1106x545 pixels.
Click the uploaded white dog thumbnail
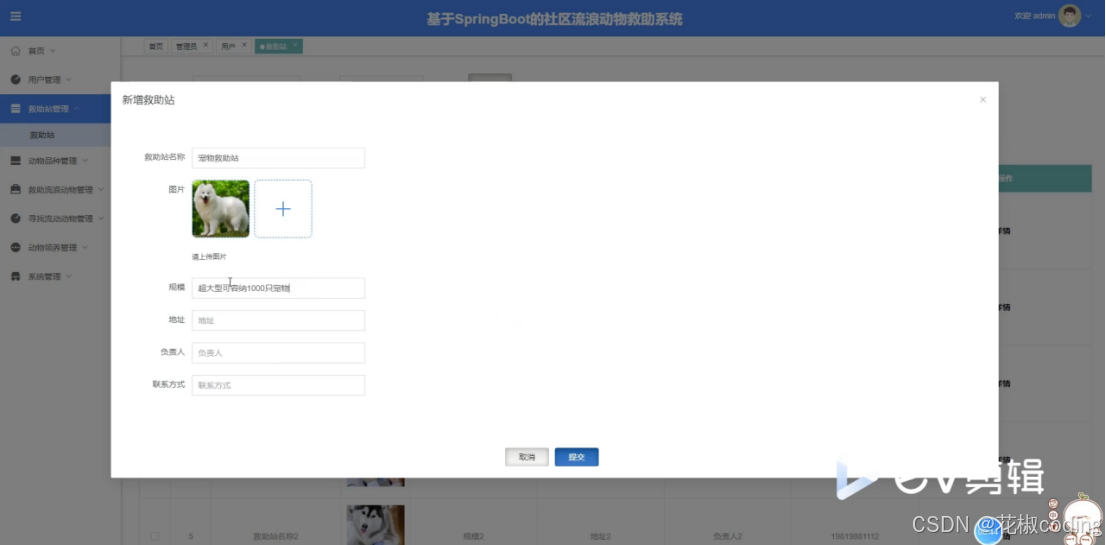221,209
